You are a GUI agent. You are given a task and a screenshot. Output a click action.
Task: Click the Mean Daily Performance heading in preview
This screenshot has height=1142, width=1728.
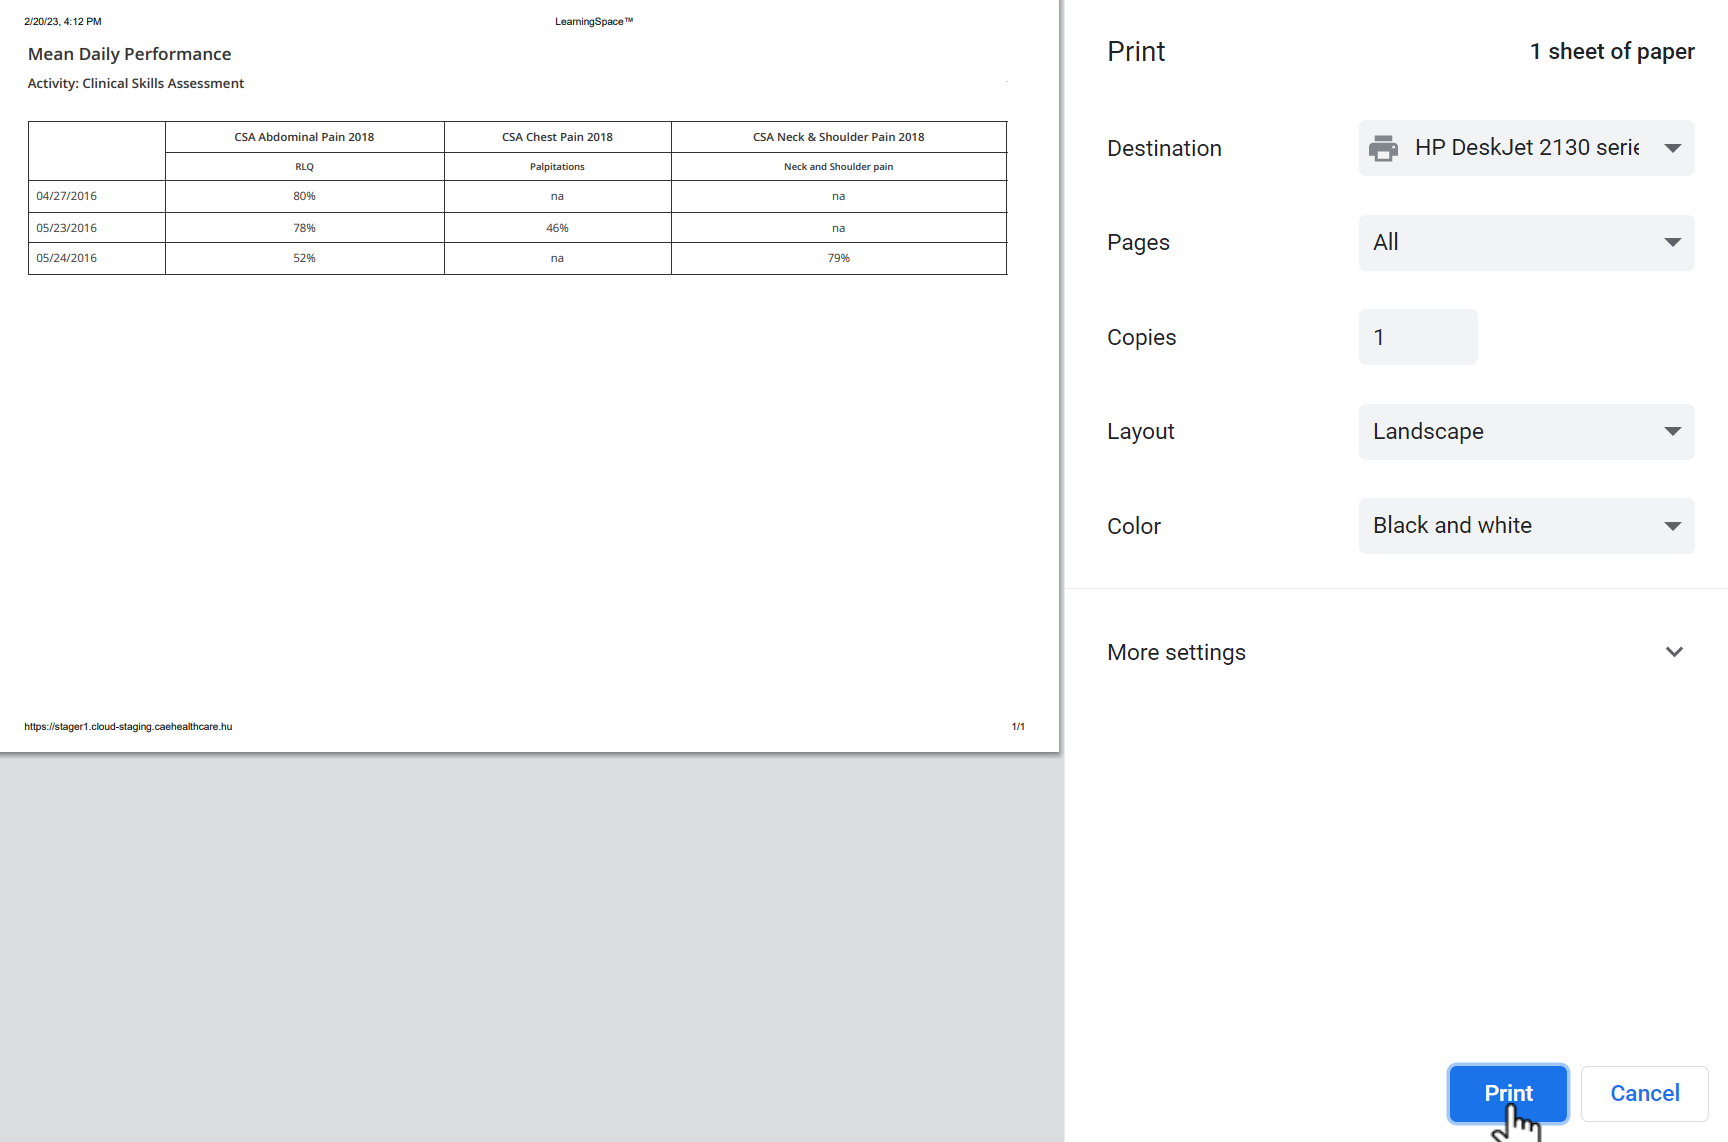pyautogui.click(x=129, y=54)
